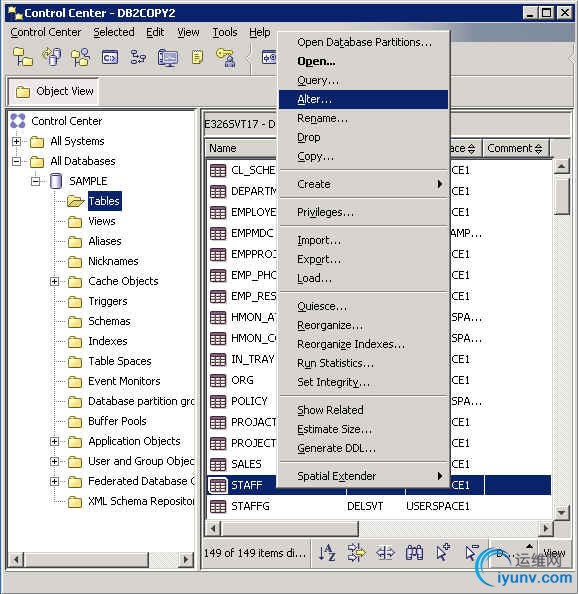Screen dimensions: 578x594
Task: Click the View button at bottom right
Action: coord(555,553)
